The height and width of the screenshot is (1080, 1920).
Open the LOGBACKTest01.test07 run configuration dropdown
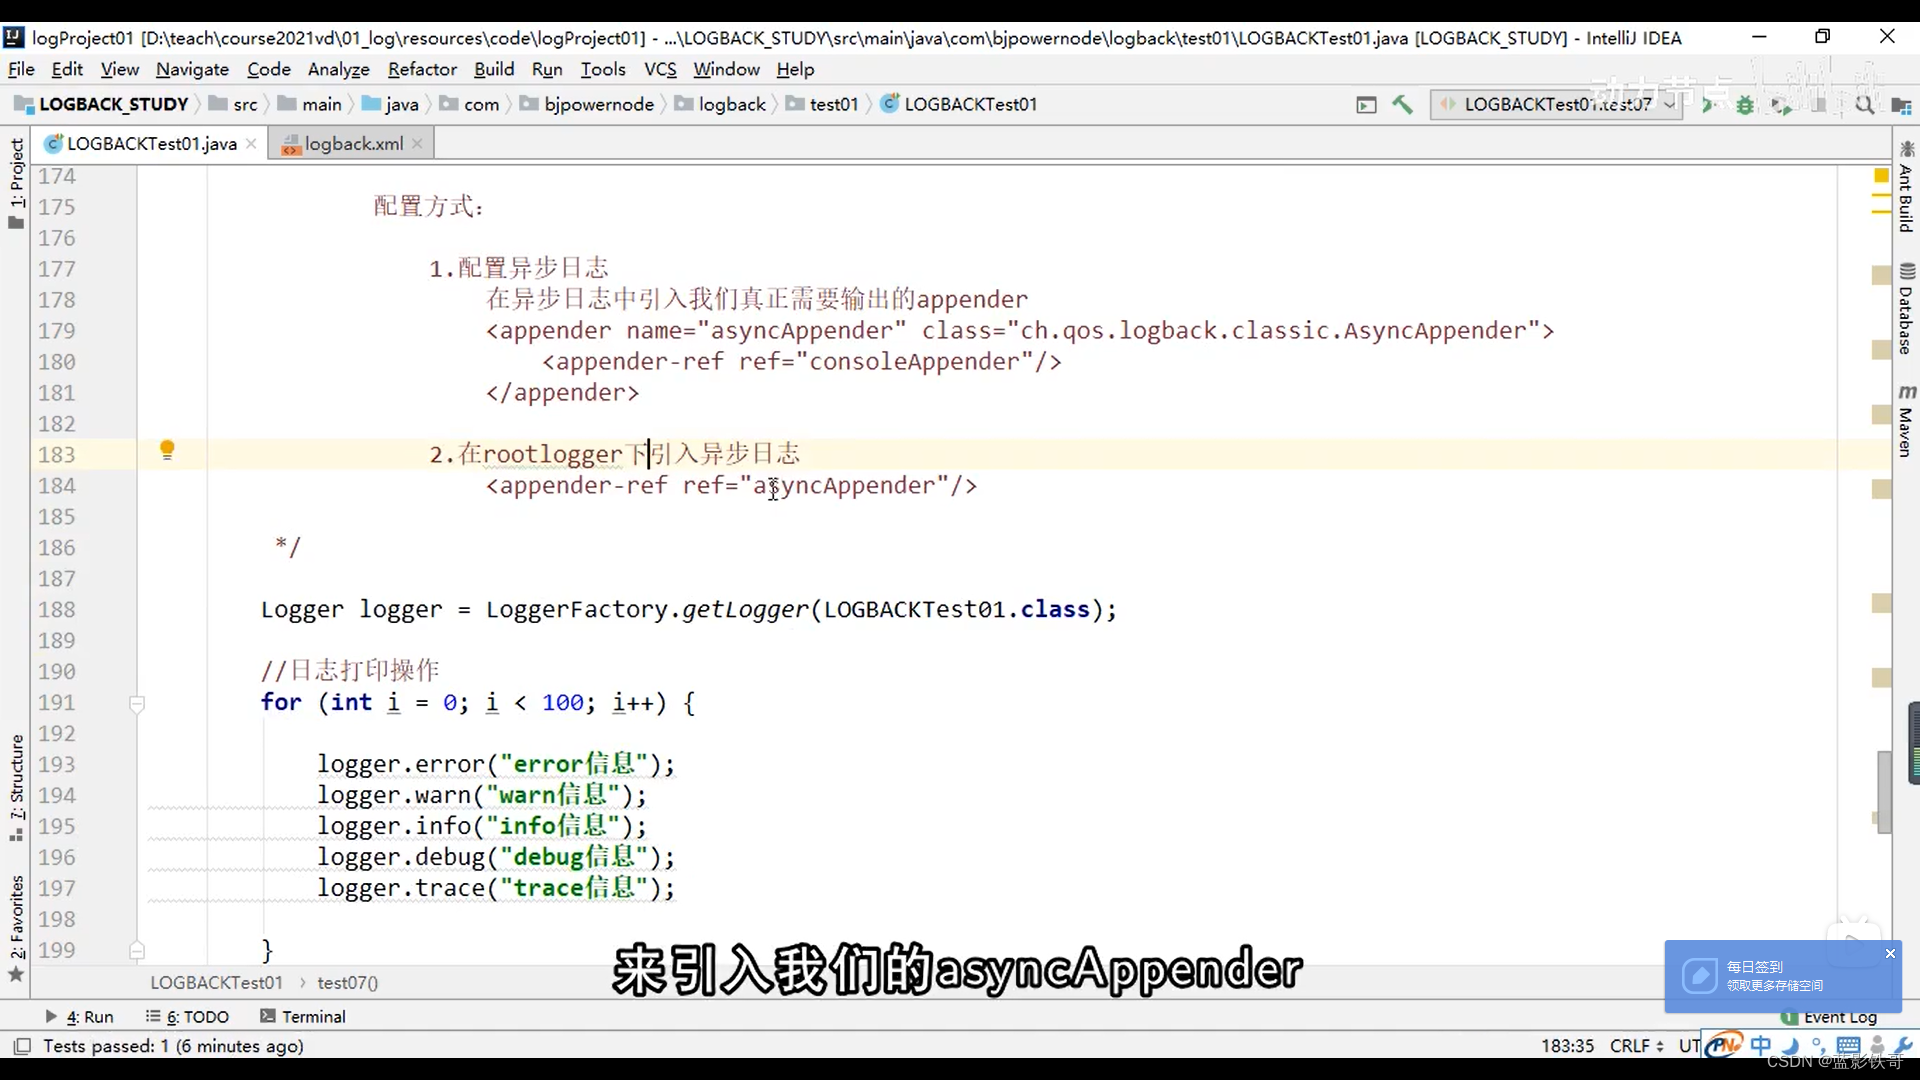click(1556, 104)
